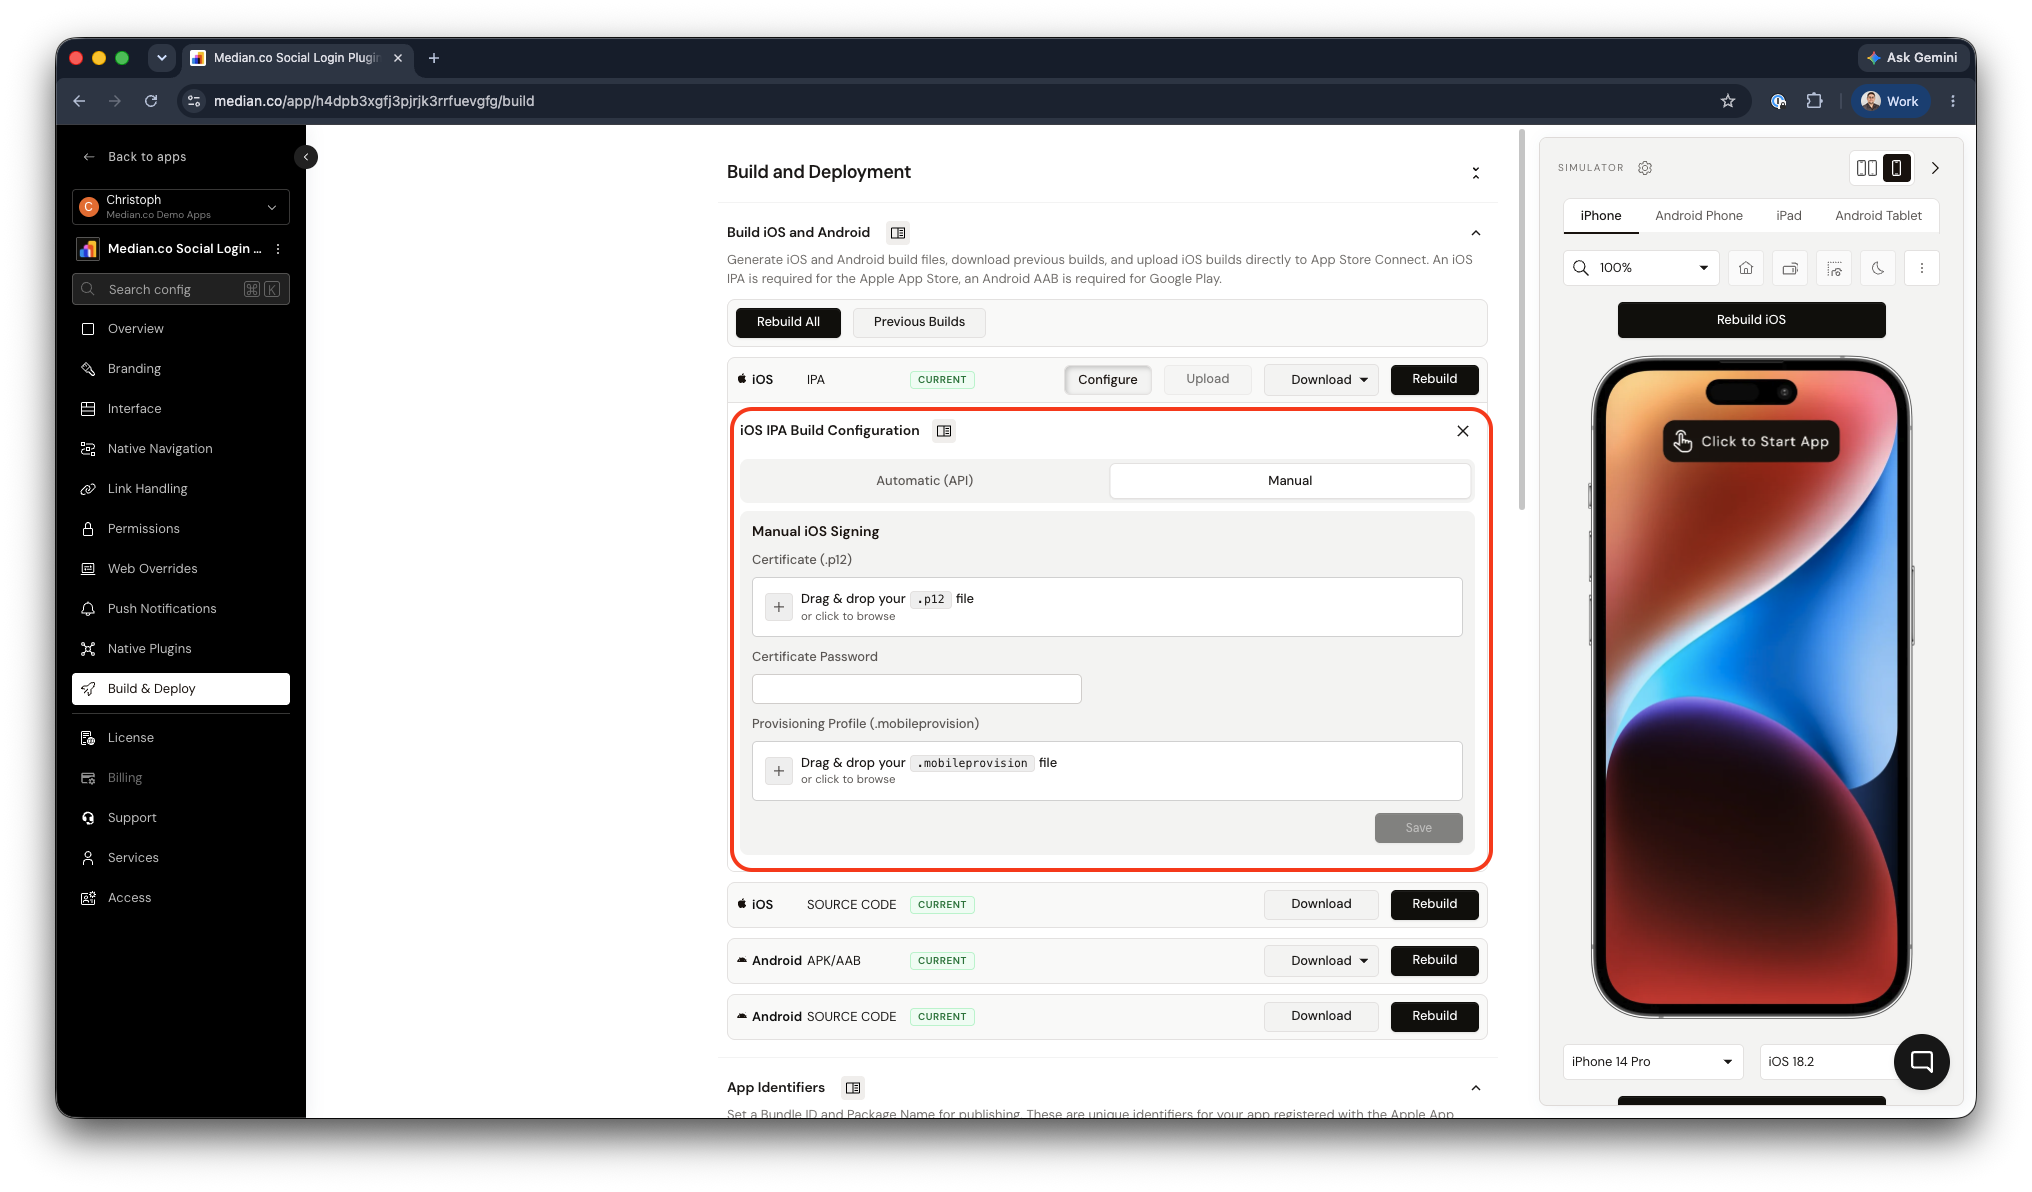Click Configure for iOS IPA

coord(1107,380)
